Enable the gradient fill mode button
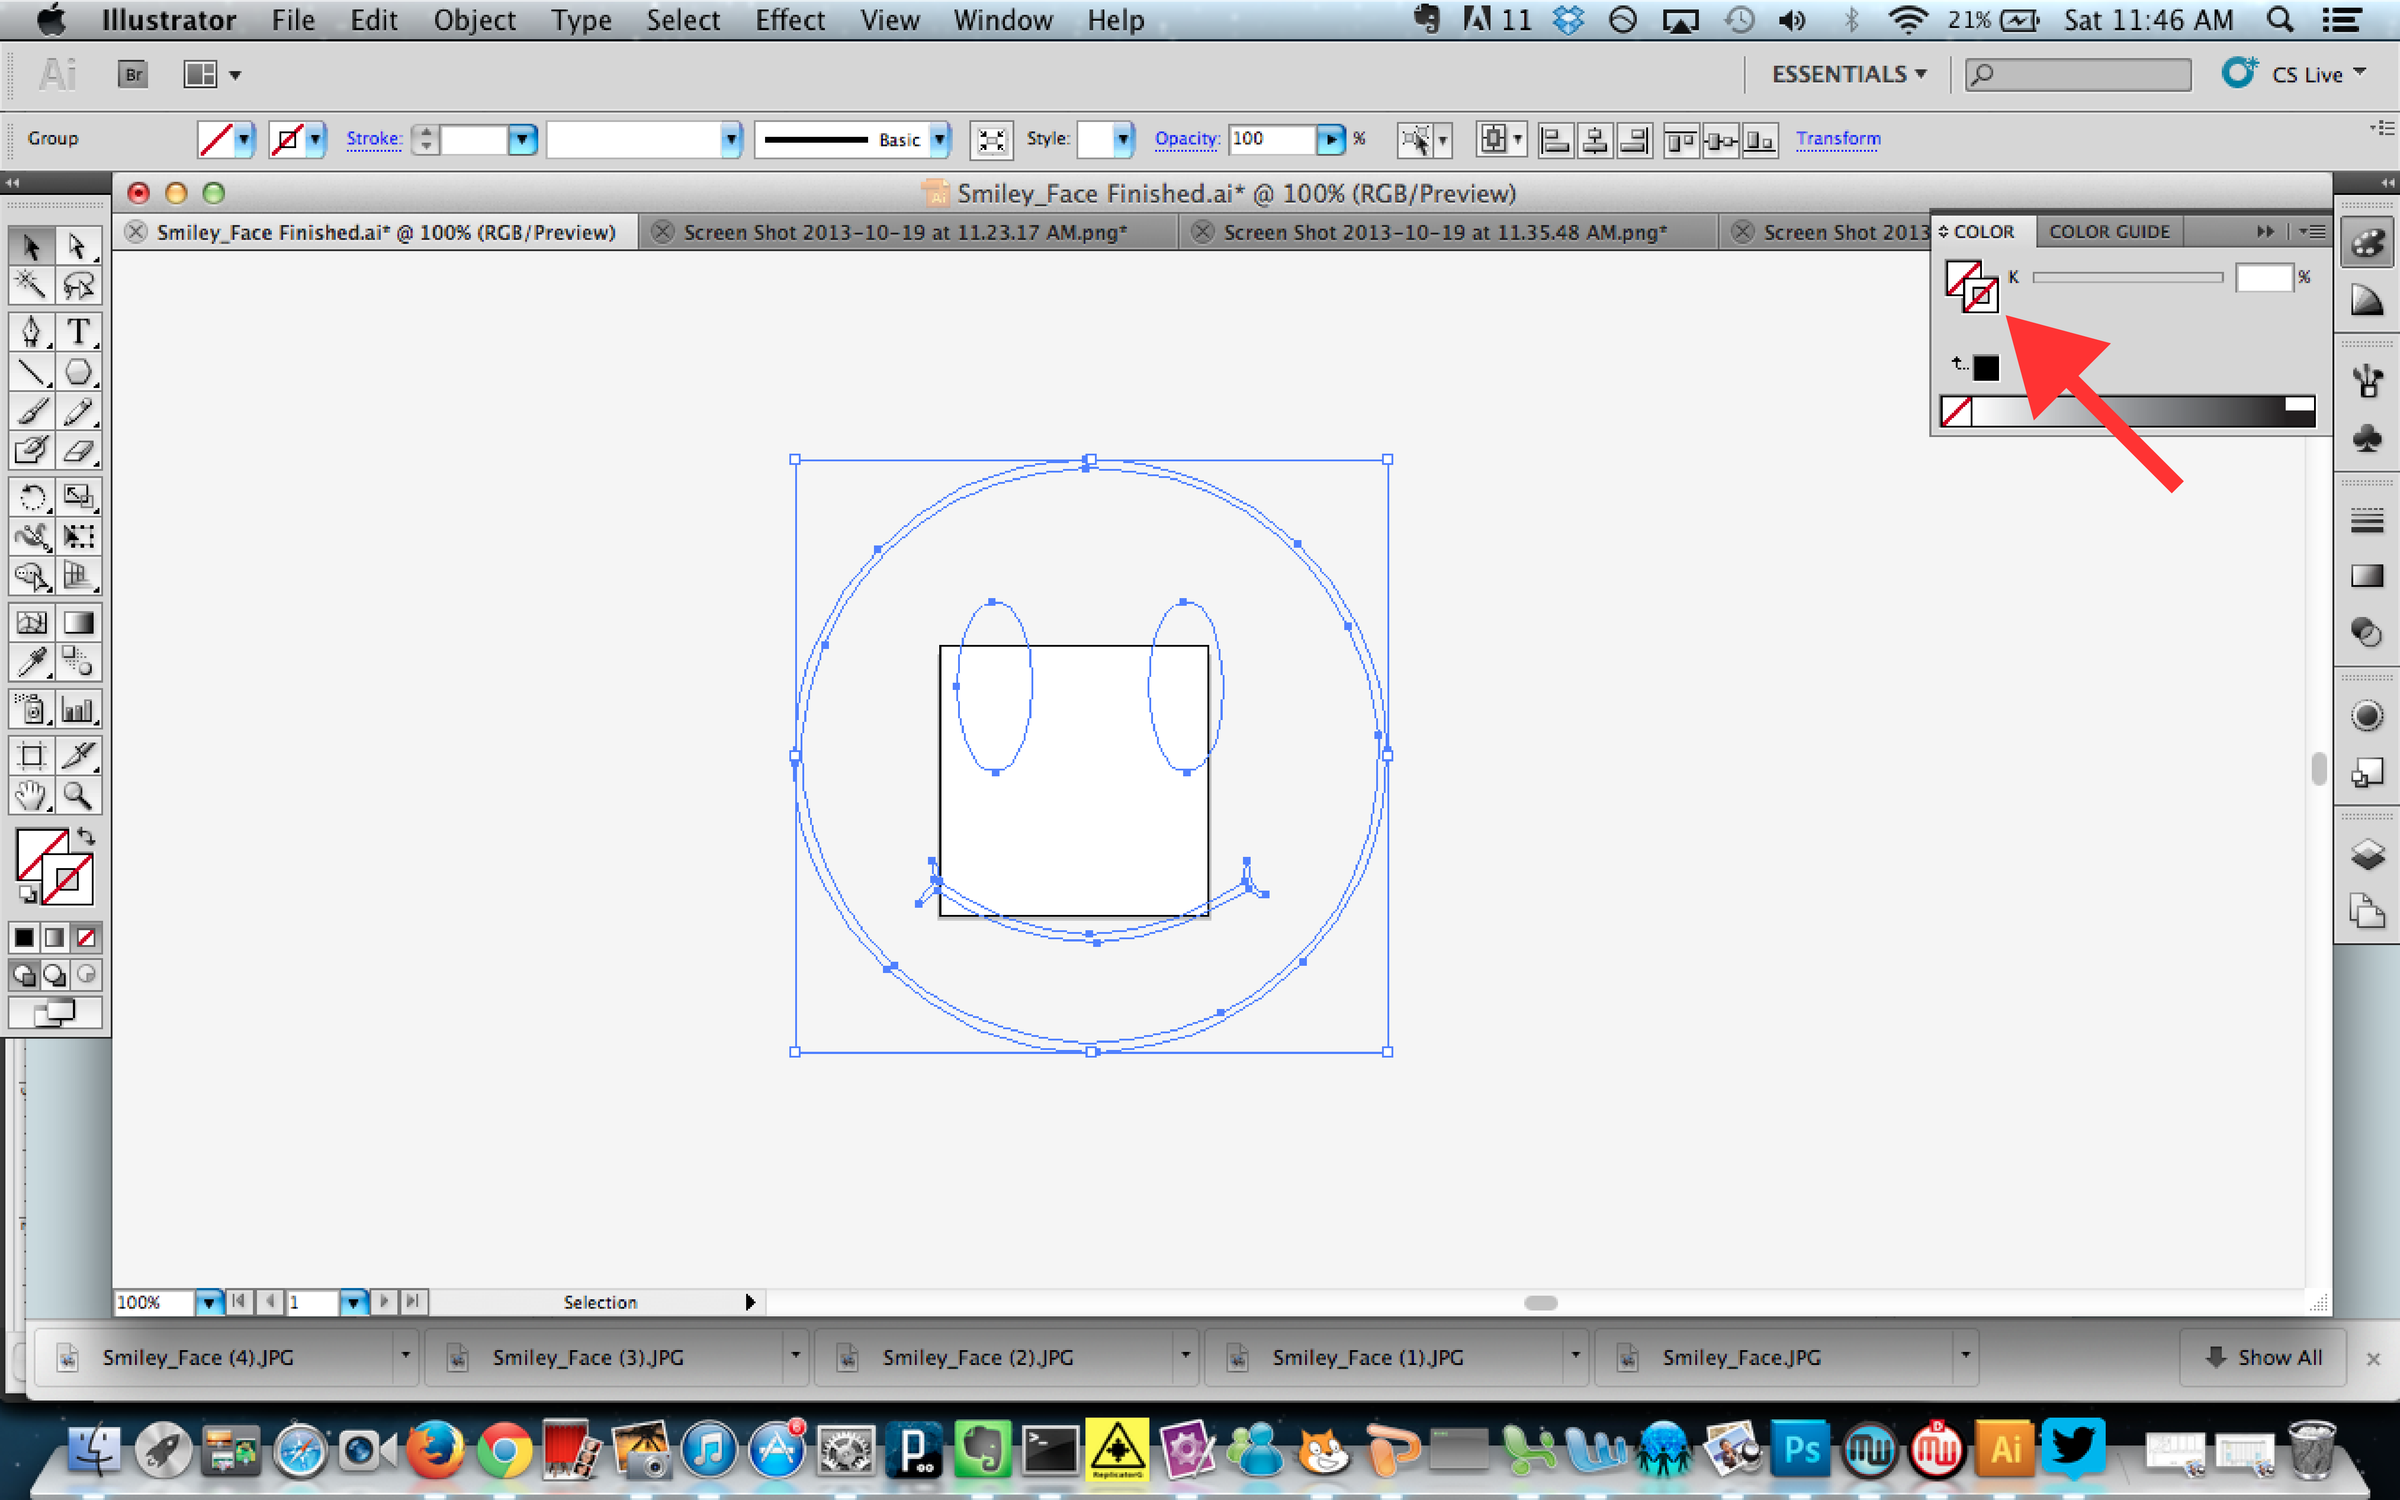This screenshot has width=2400, height=1500. point(55,937)
